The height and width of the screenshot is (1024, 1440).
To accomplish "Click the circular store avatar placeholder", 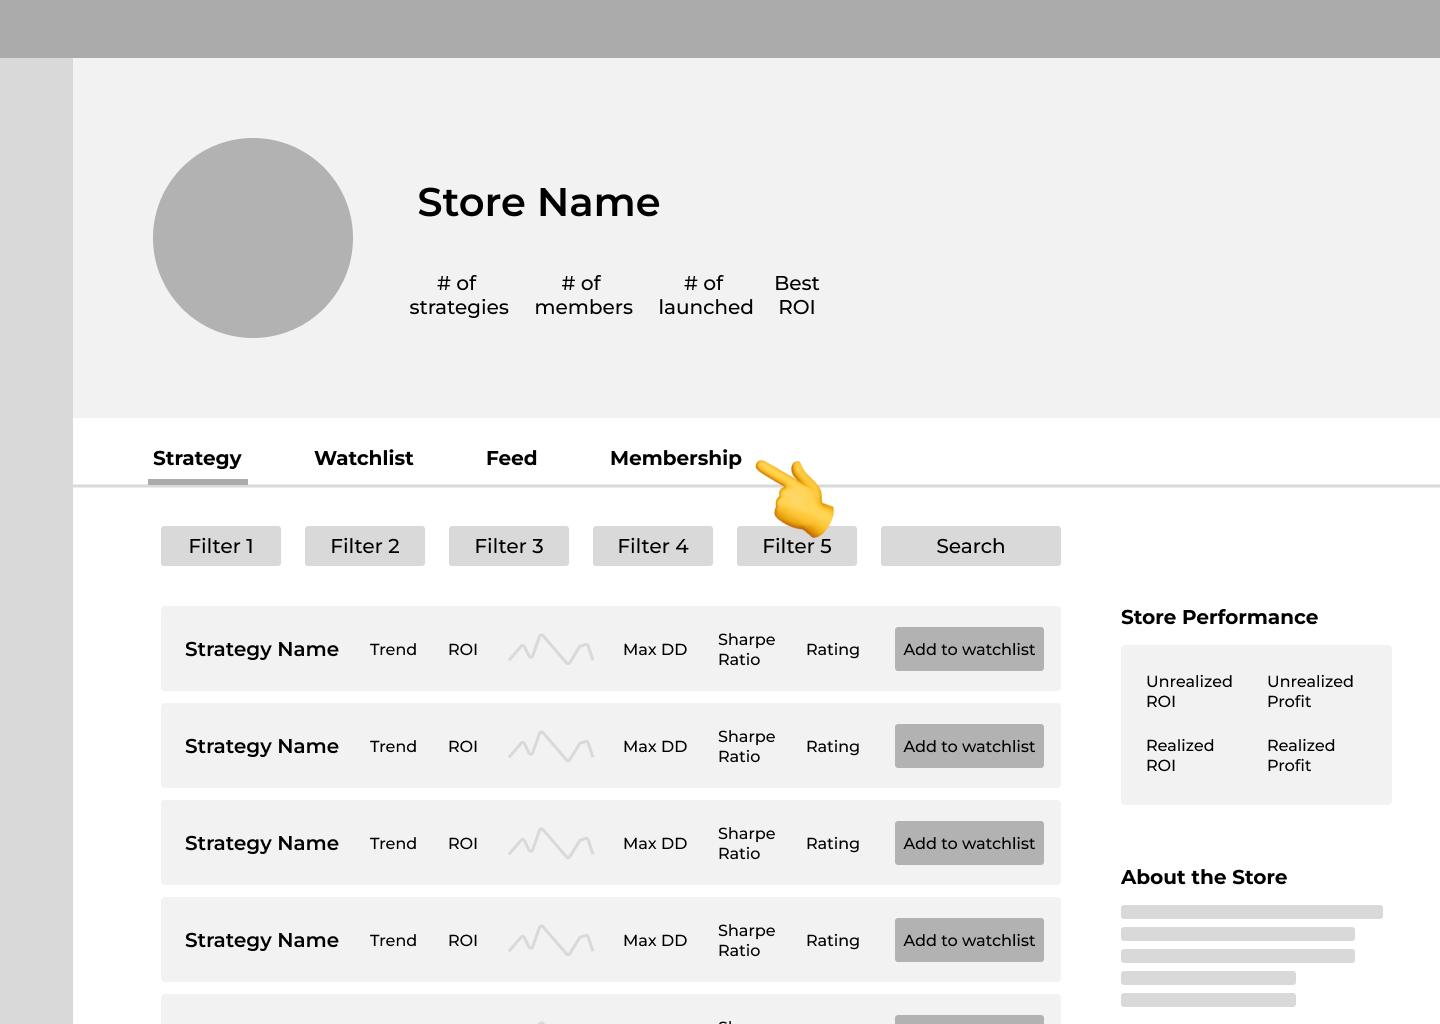I will [253, 238].
